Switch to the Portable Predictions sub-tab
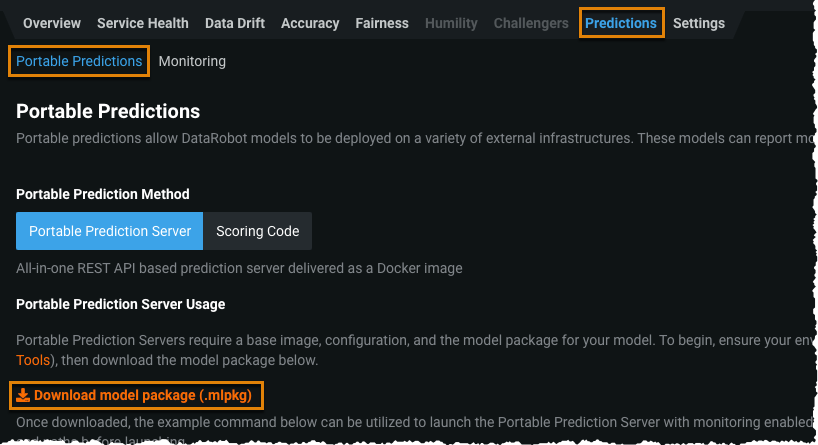The height and width of the screenshot is (445, 818). click(x=79, y=61)
